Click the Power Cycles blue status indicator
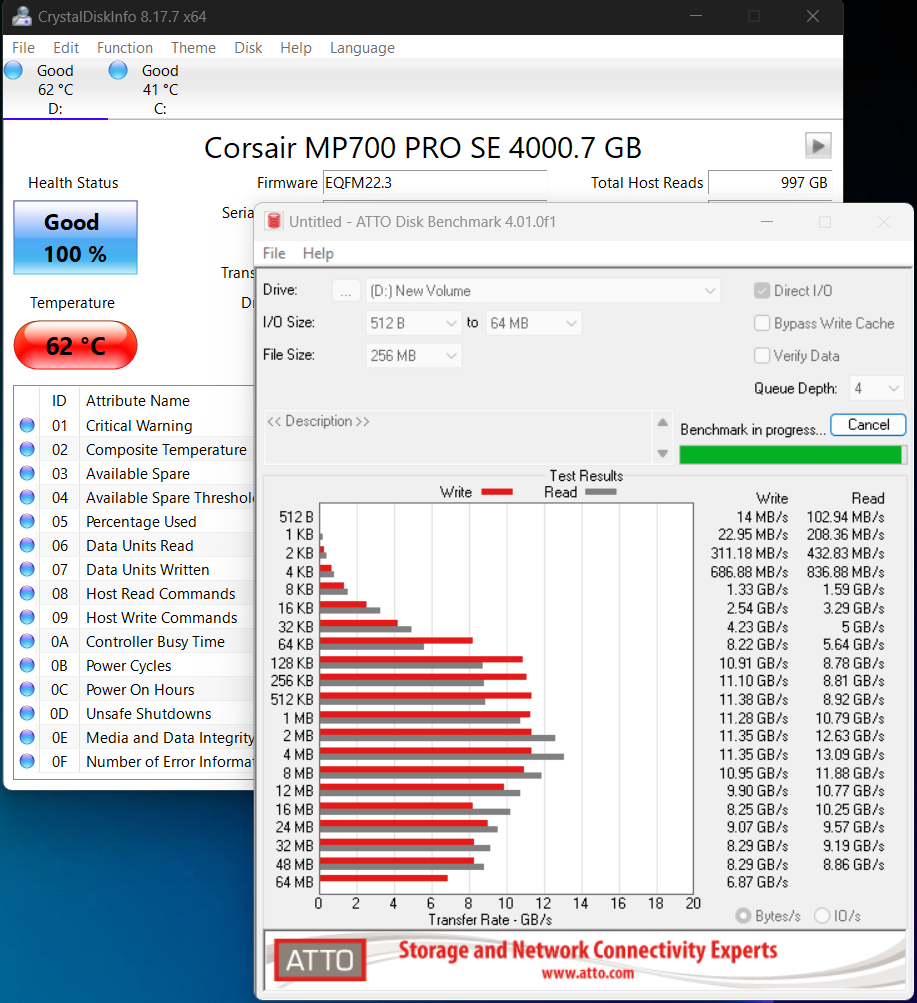 [27, 666]
